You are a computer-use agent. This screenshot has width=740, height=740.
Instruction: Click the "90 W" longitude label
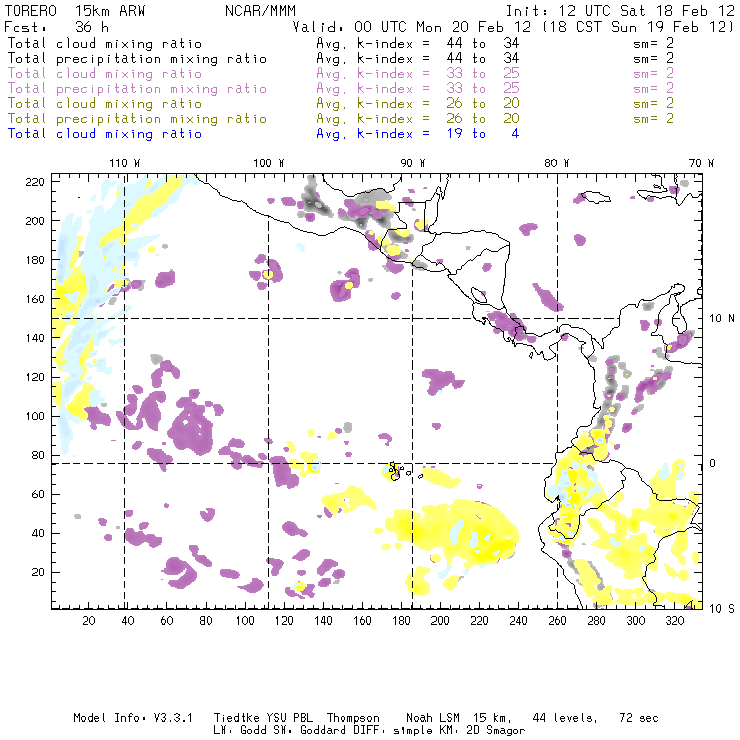pyautogui.click(x=413, y=163)
